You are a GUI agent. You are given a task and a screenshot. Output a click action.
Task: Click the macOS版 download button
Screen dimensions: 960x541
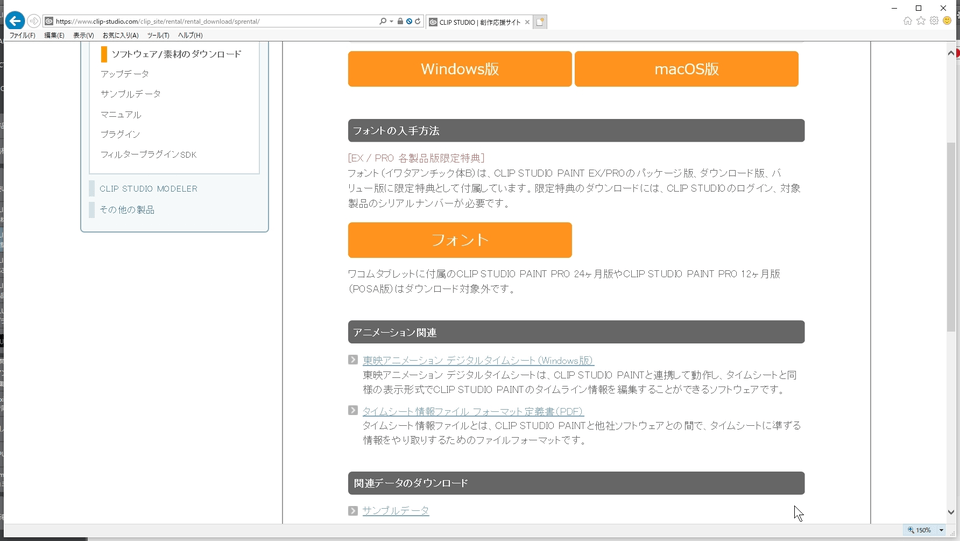pos(686,69)
